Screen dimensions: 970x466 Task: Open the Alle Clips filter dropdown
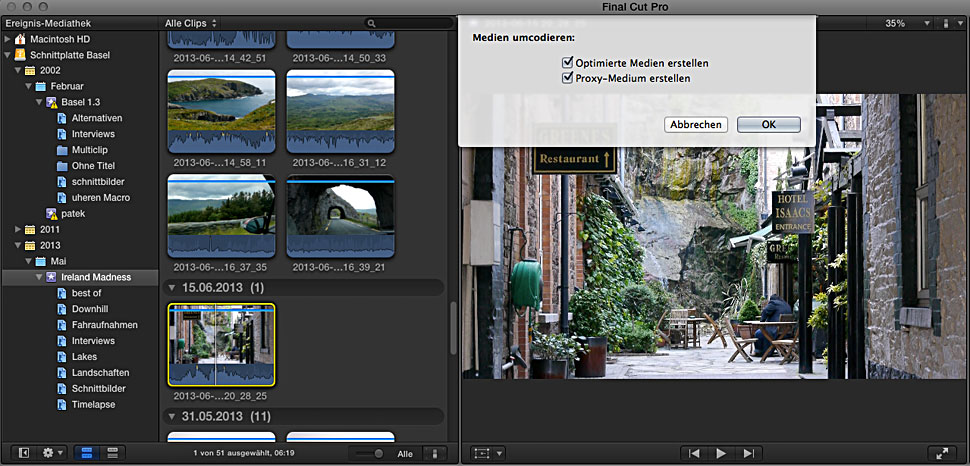(191, 22)
